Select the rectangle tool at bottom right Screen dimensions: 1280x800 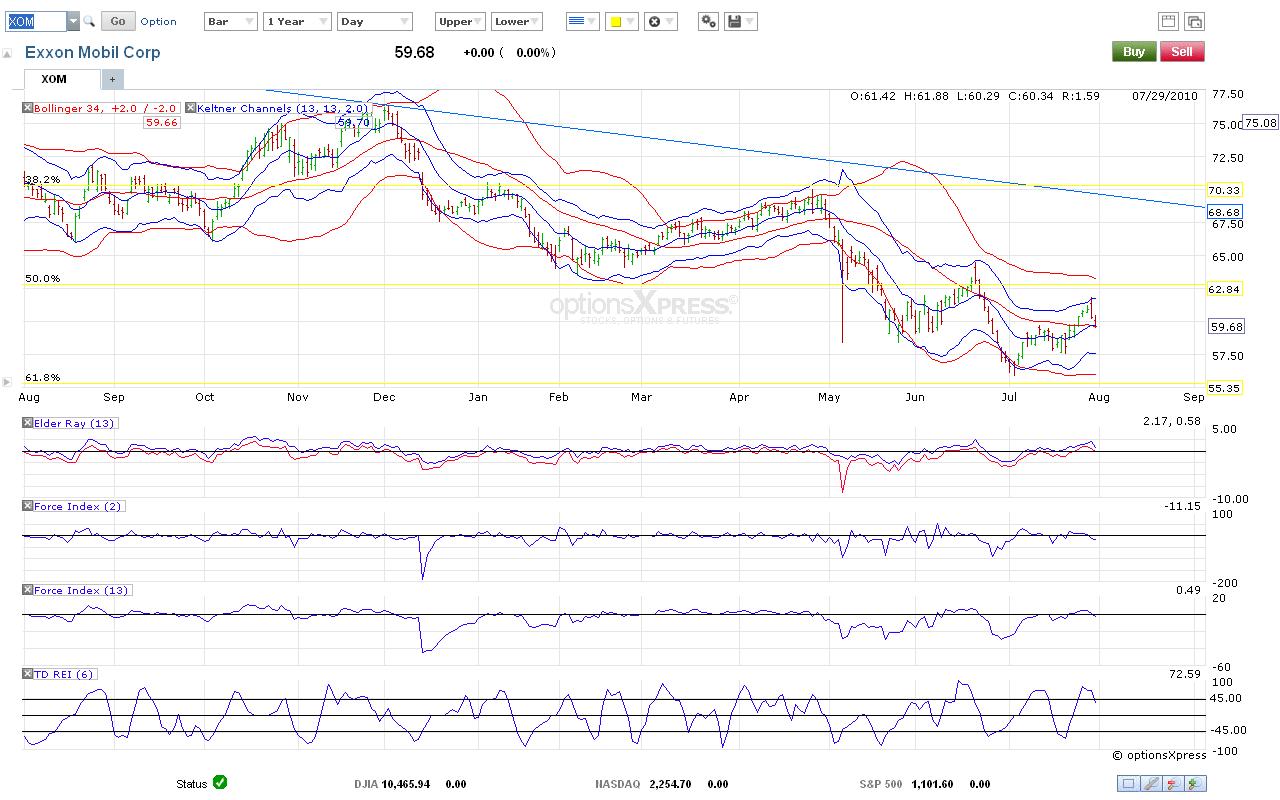(1128, 784)
